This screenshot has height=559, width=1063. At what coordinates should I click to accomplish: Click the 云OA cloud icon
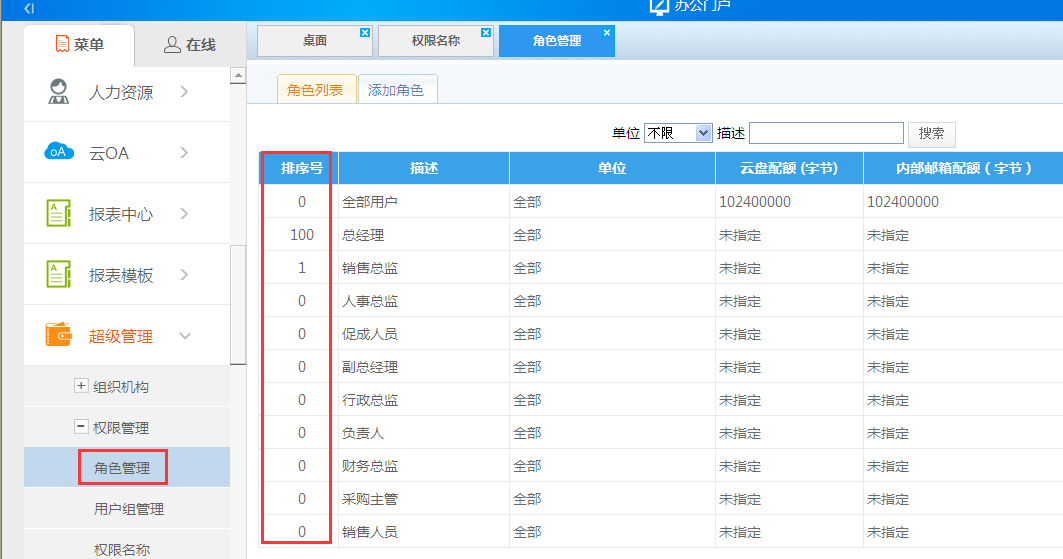click(x=59, y=151)
